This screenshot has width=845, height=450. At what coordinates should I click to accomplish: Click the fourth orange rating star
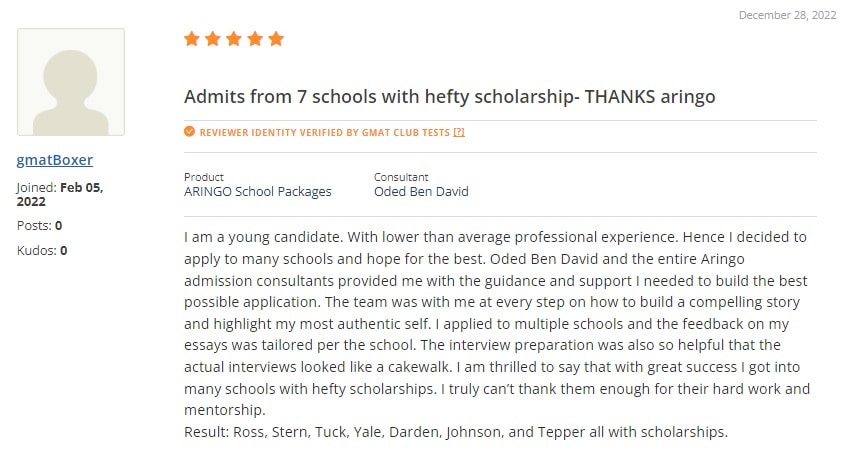point(255,39)
